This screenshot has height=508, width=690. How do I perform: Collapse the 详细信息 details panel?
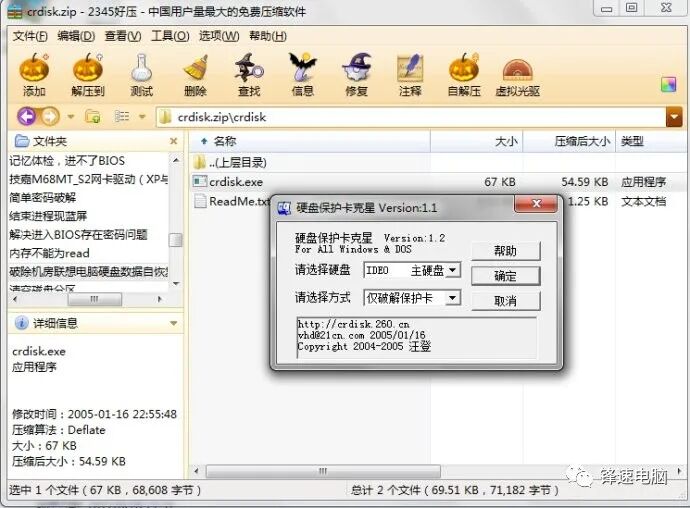174,324
